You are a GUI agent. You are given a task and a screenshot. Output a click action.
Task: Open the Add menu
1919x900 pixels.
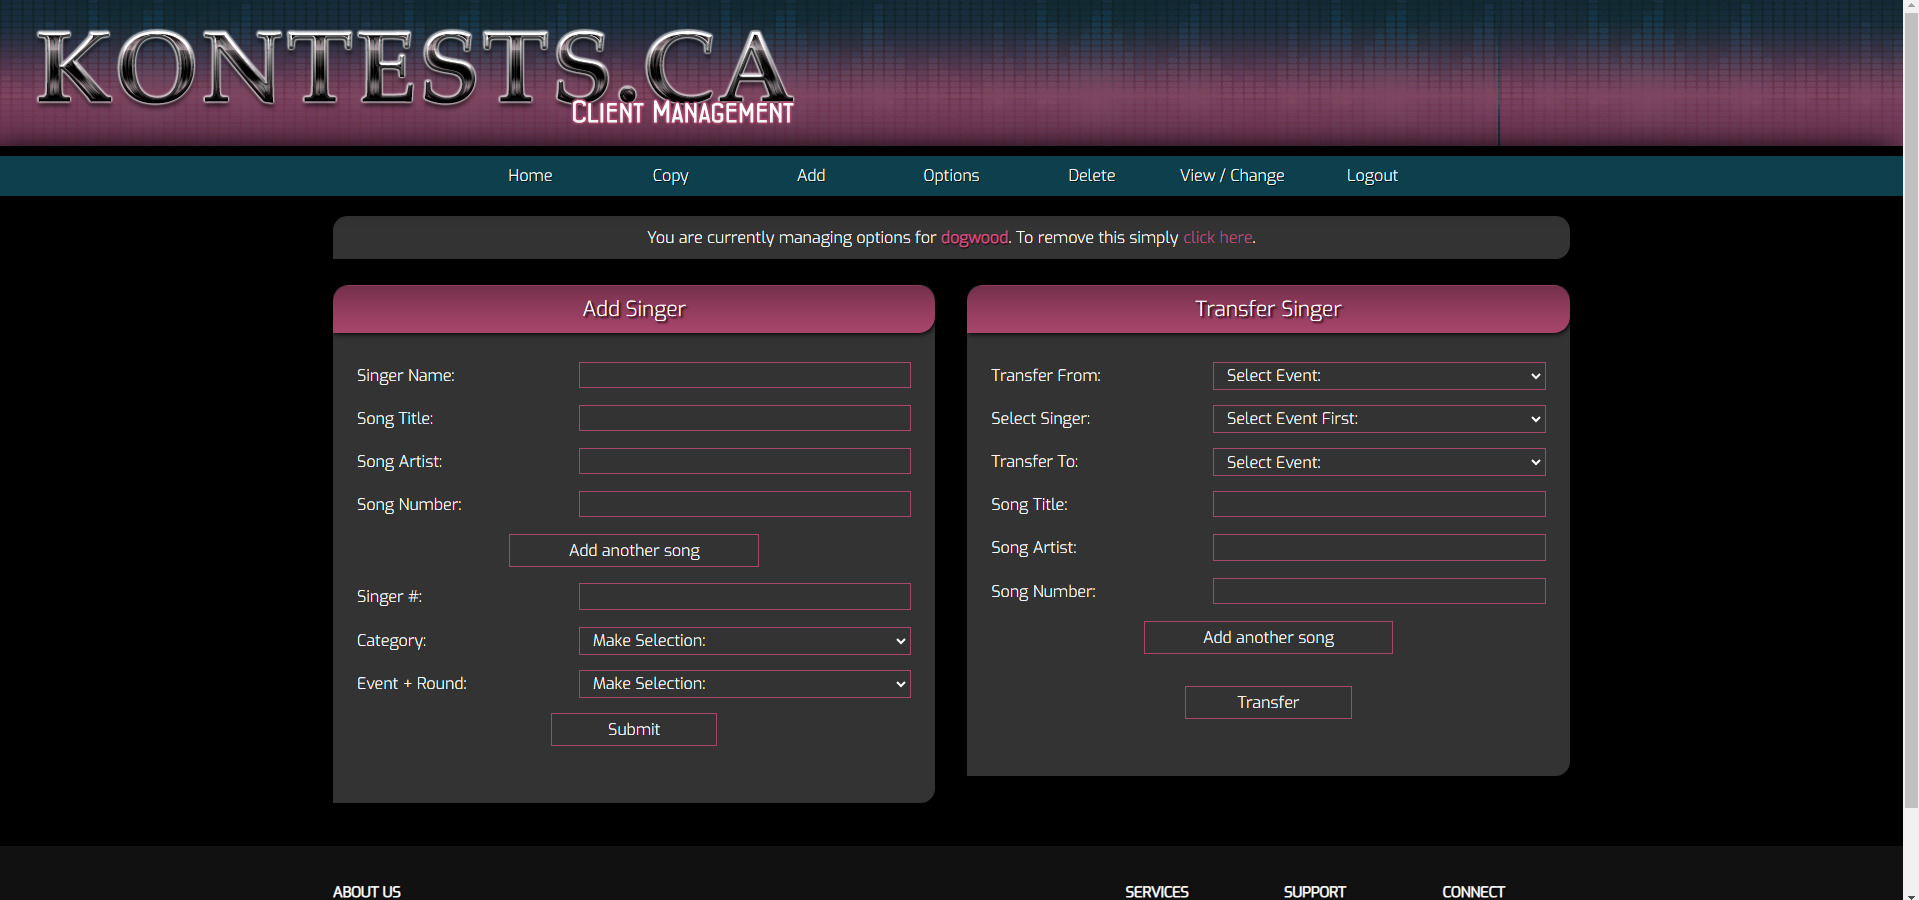tap(811, 175)
